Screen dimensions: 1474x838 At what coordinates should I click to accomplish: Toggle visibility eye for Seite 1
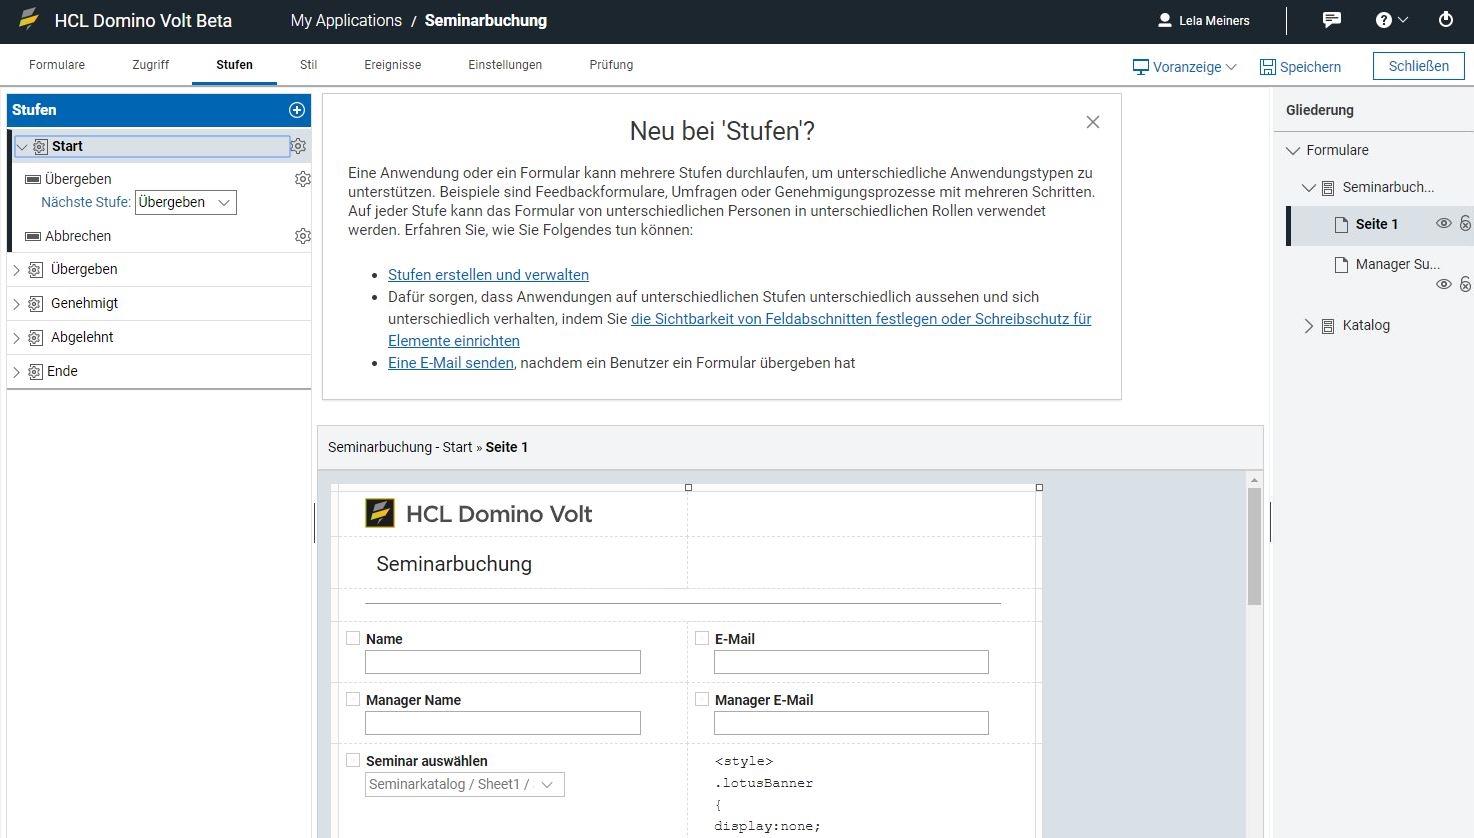(x=1444, y=224)
